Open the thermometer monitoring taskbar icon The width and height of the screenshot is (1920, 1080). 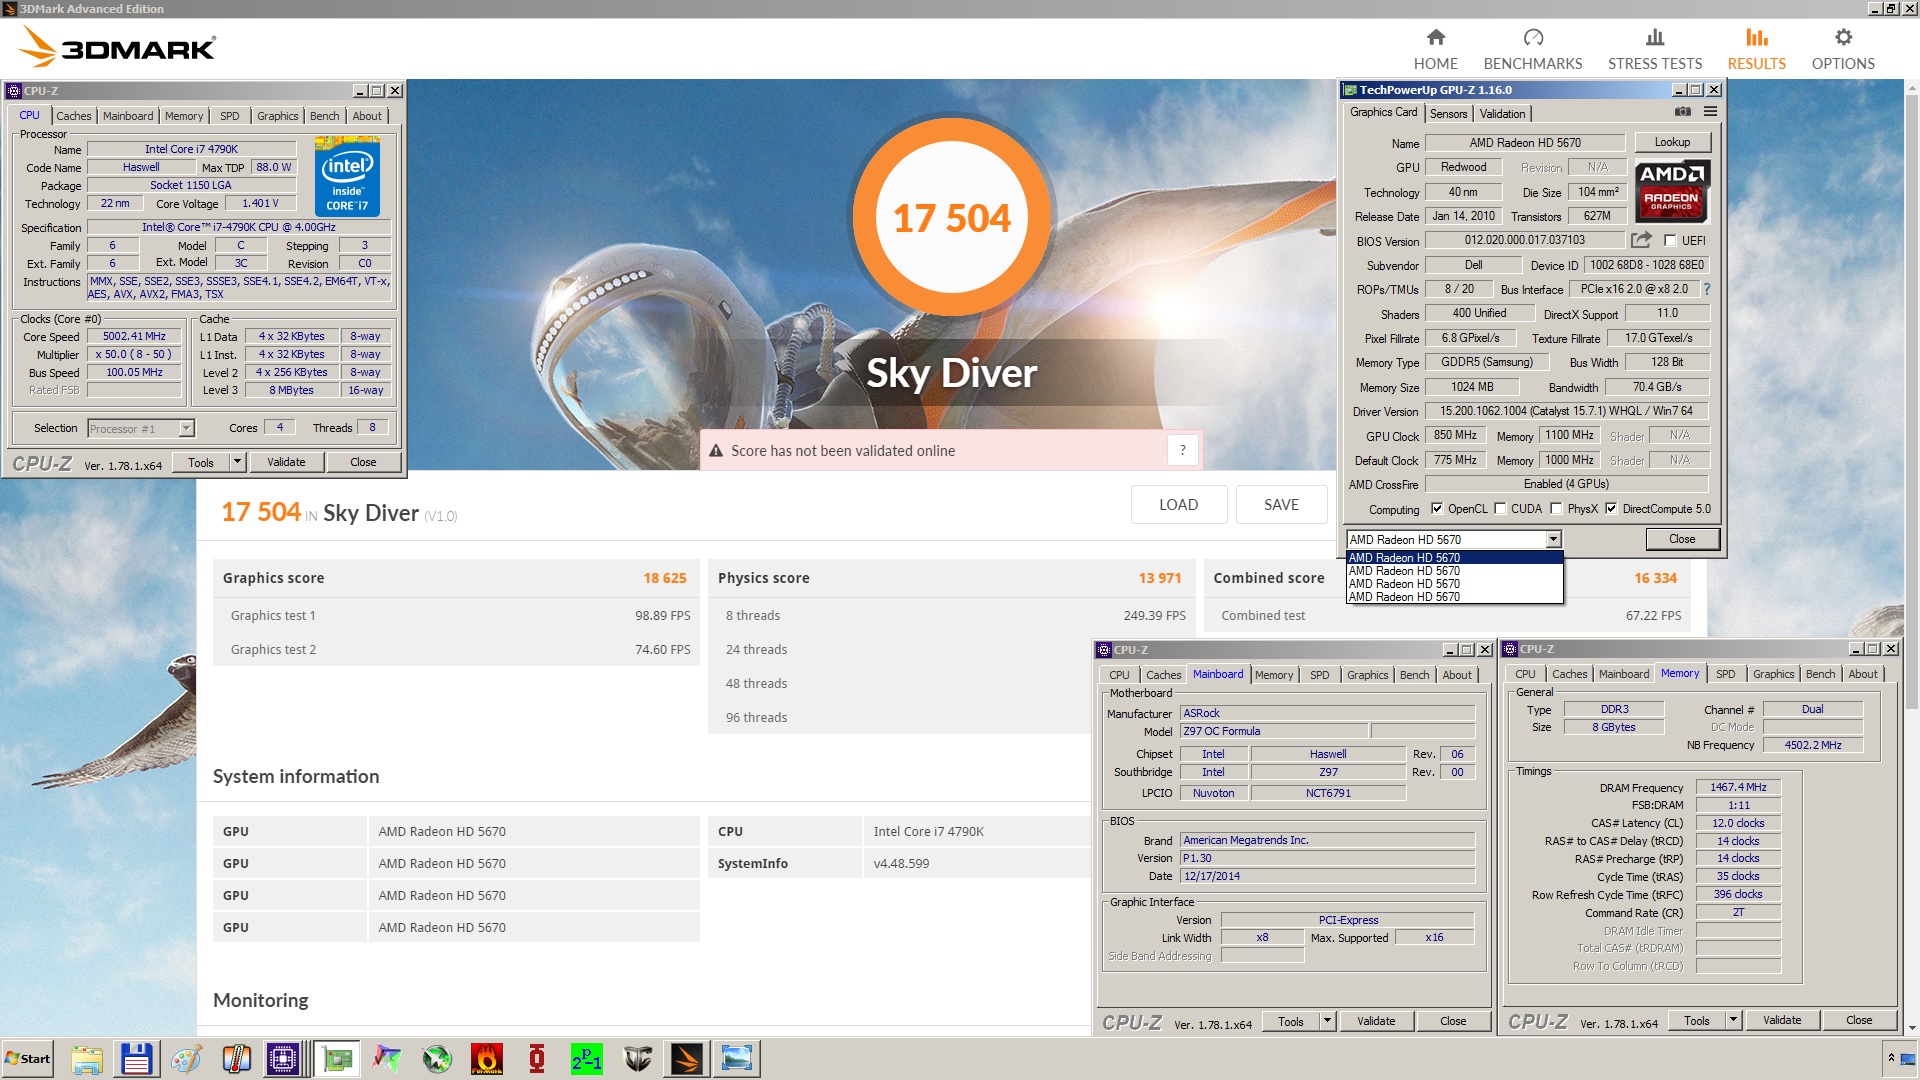pyautogui.click(x=236, y=1059)
